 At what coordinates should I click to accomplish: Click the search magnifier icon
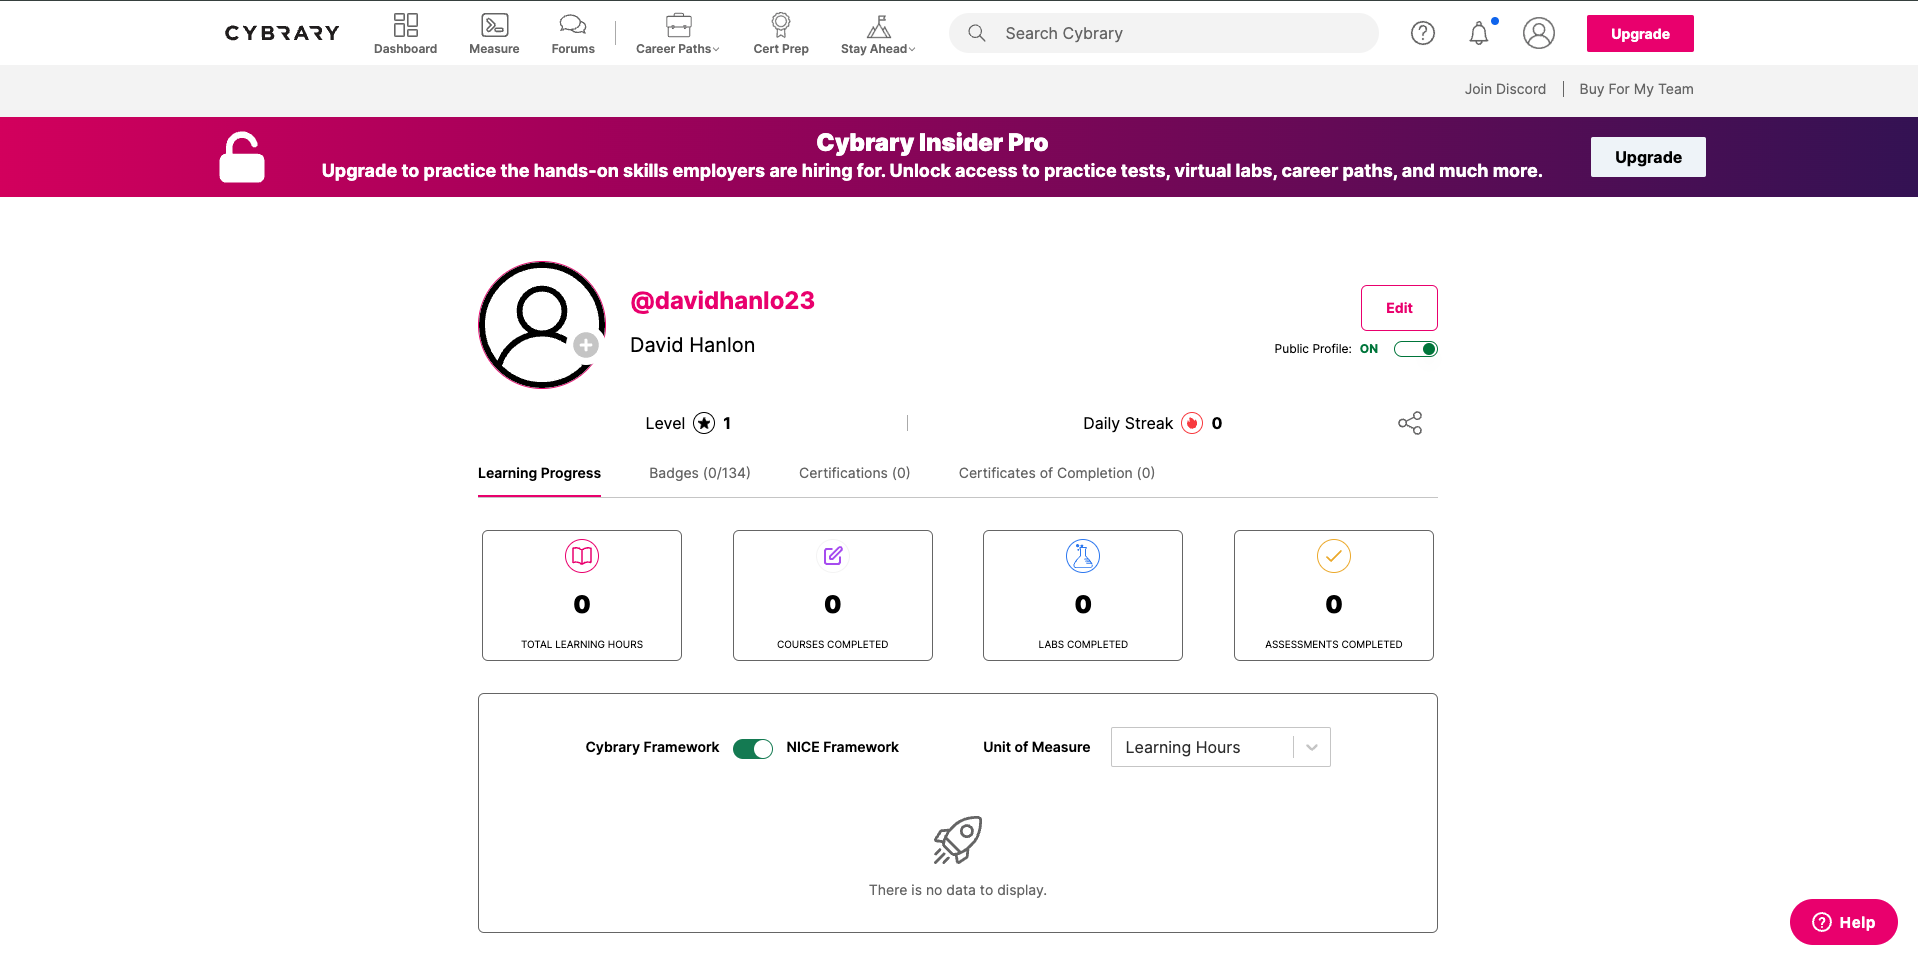click(x=977, y=33)
